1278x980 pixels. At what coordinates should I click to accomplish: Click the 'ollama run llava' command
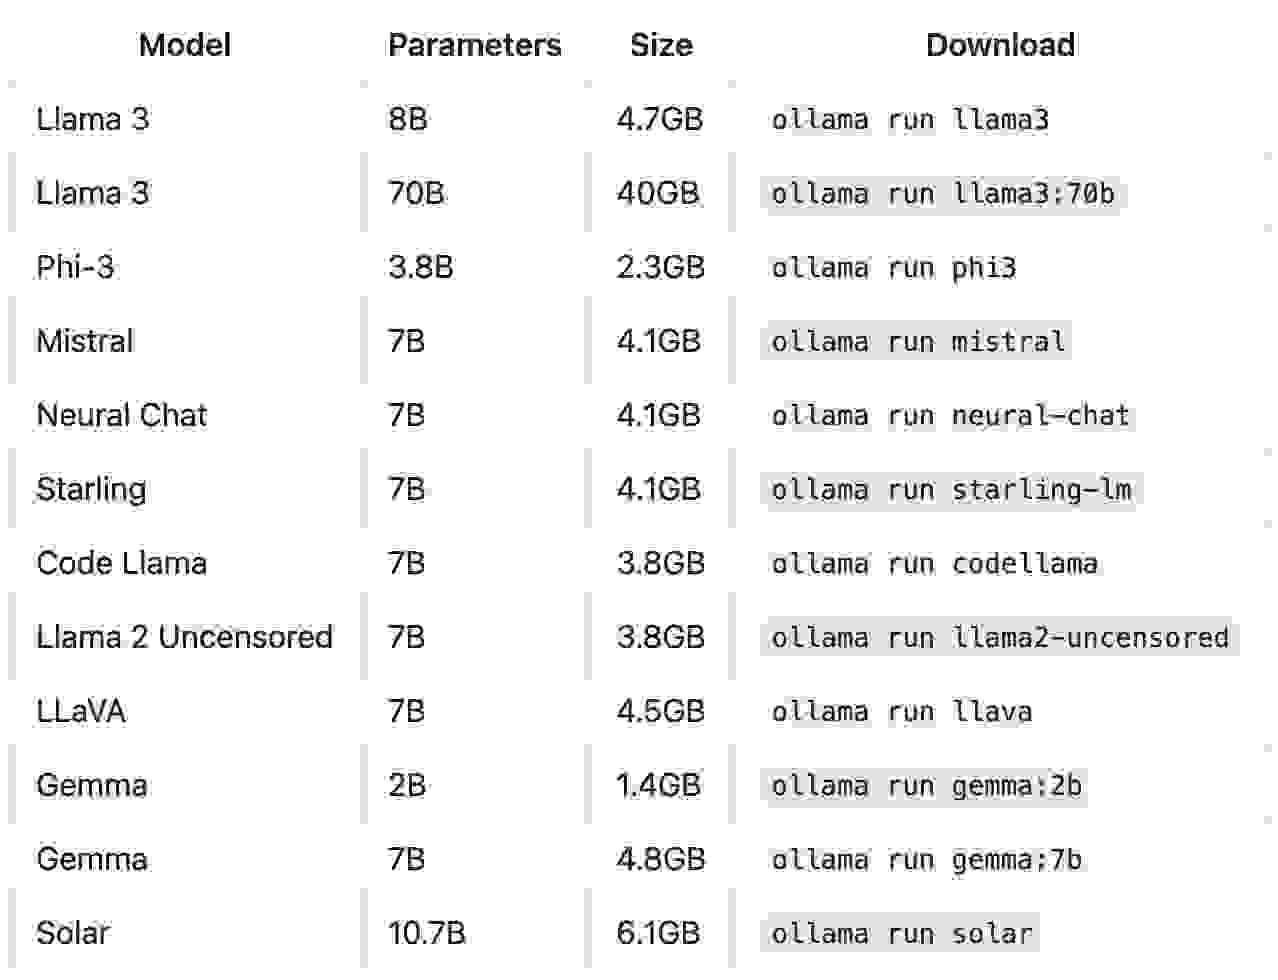(902, 712)
